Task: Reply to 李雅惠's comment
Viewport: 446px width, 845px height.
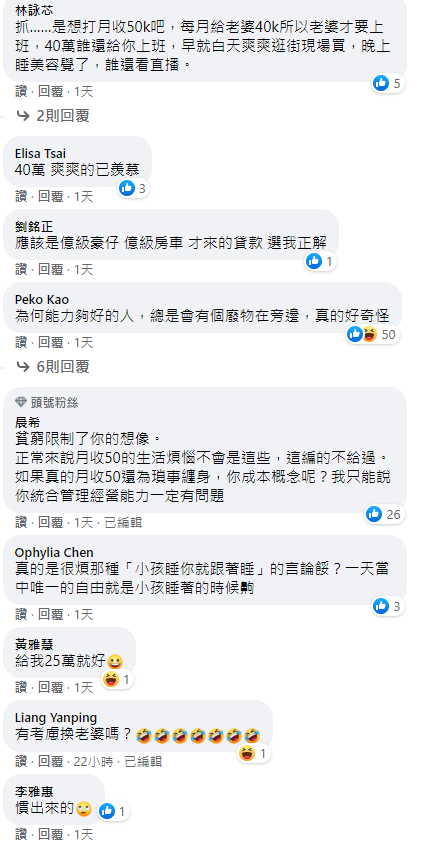Action: click(x=50, y=835)
